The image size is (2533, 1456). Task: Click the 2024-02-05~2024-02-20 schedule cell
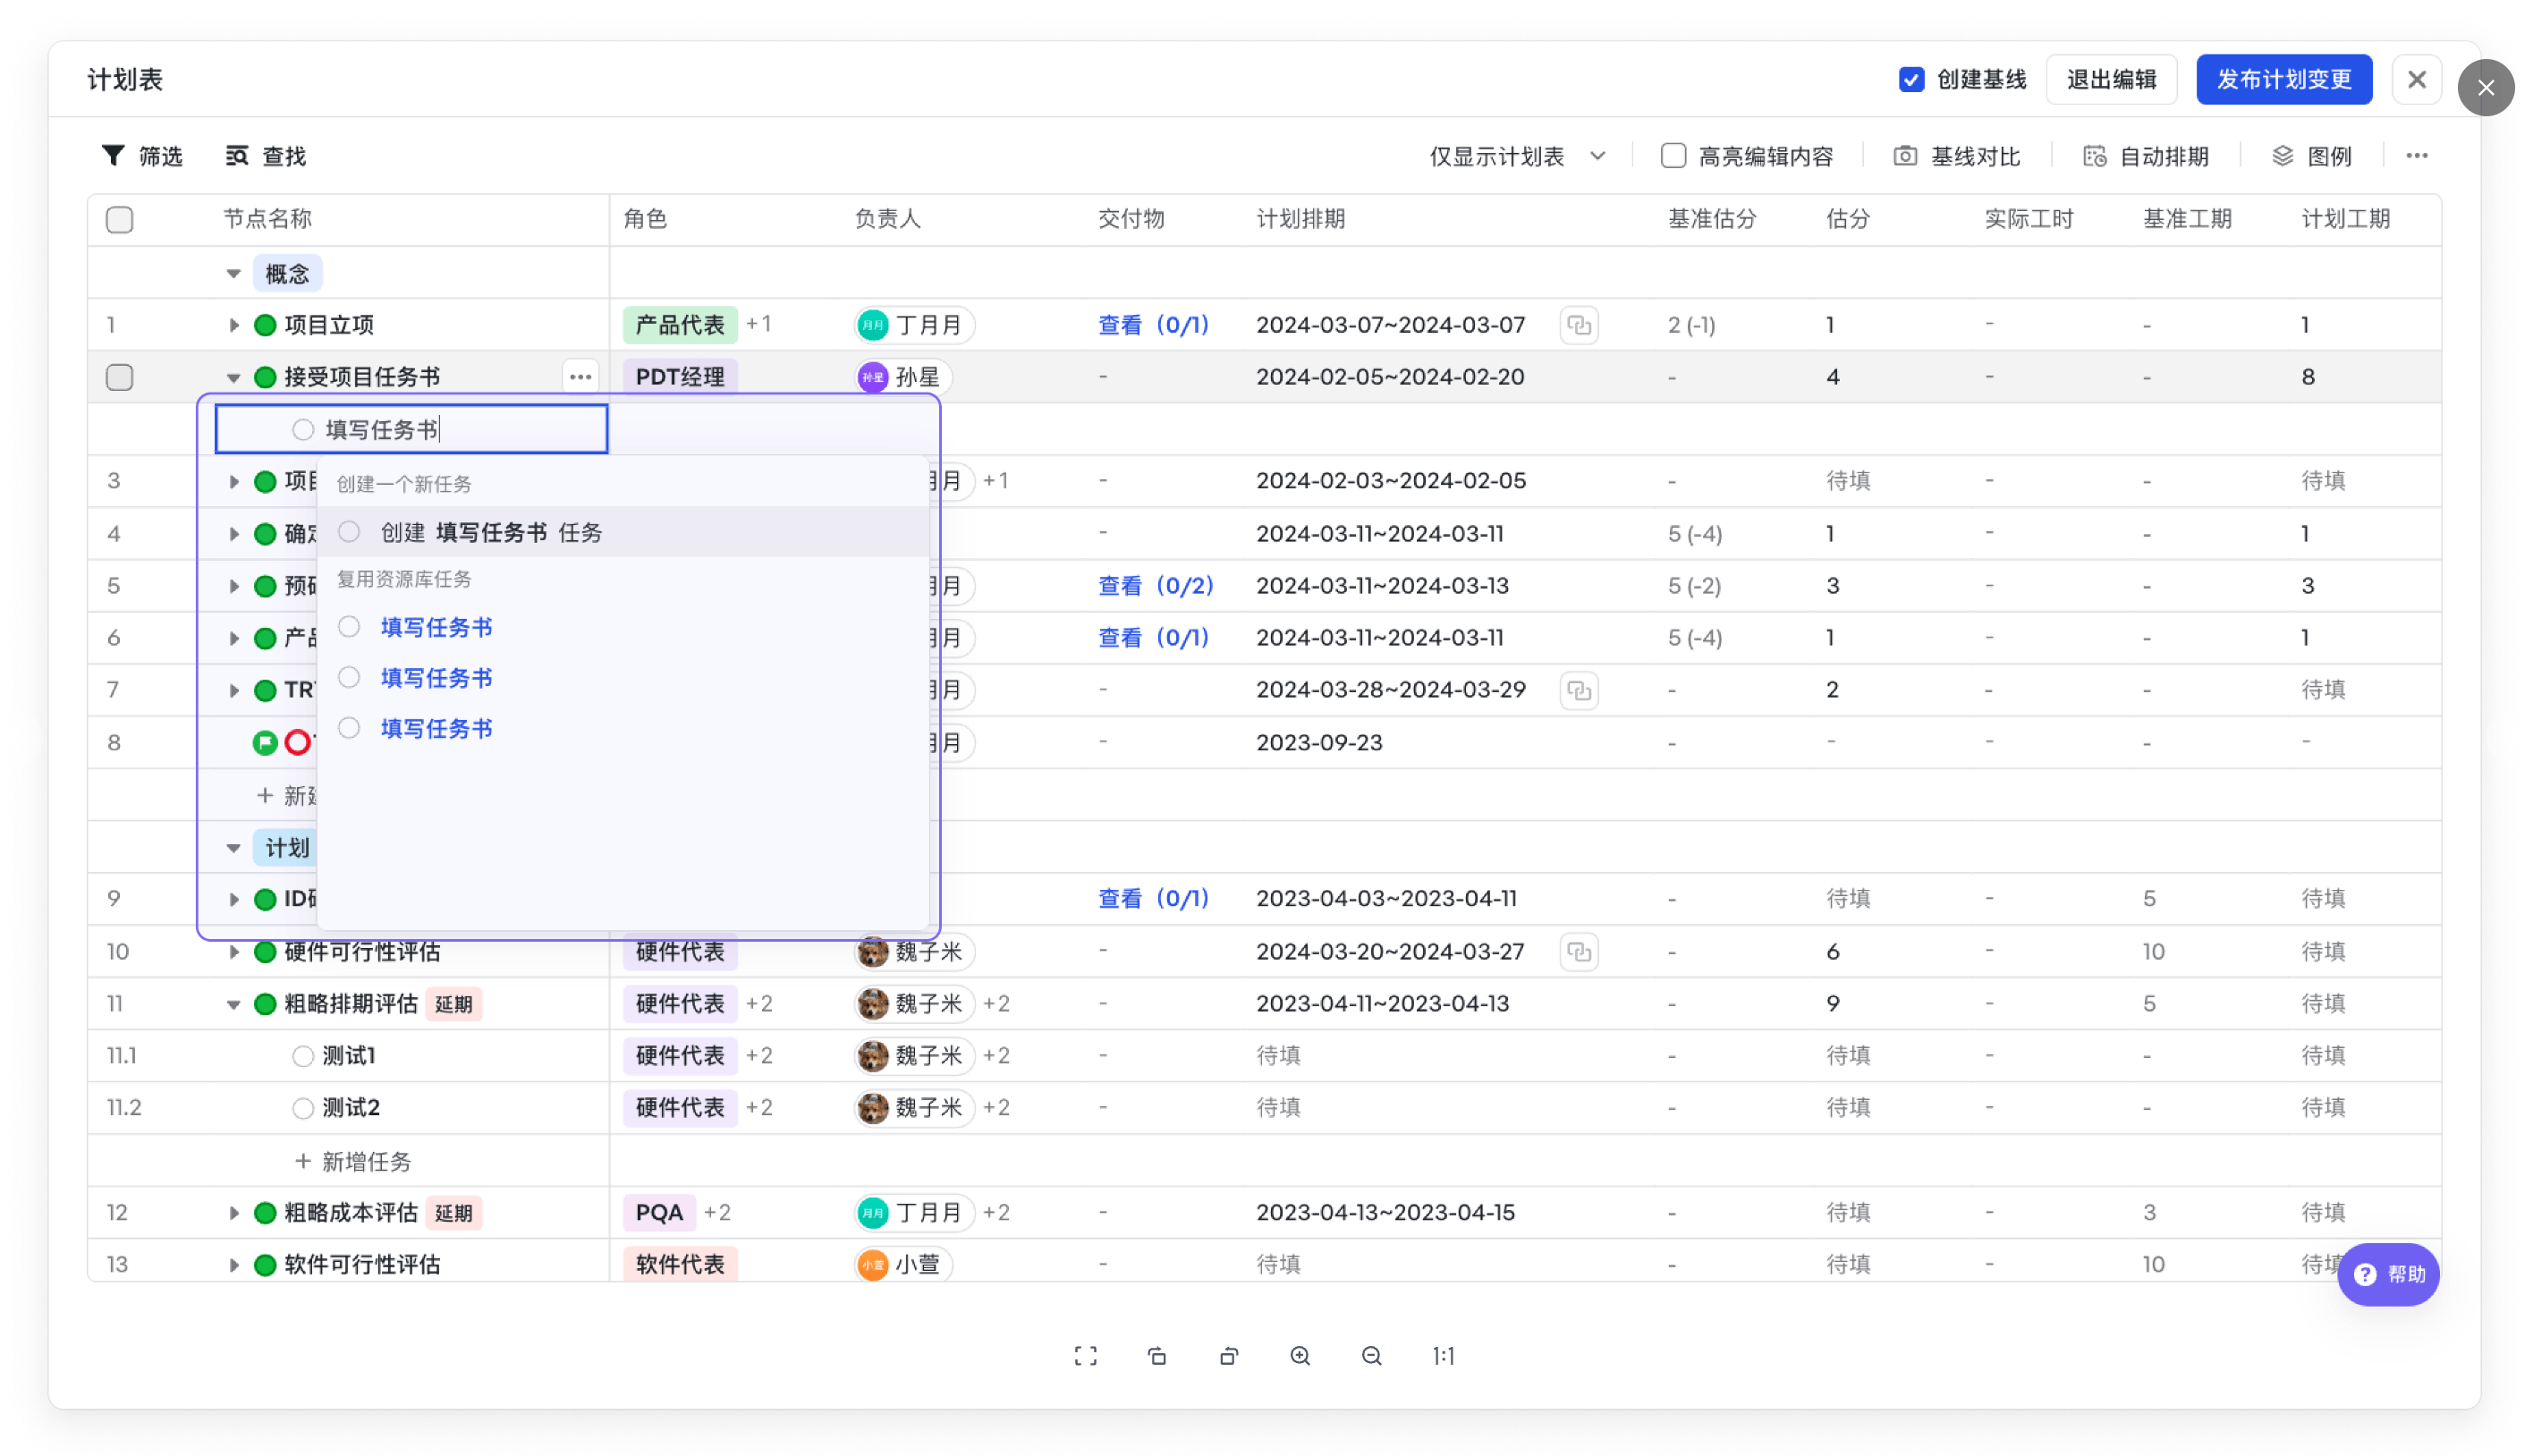click(x=1390, y=377)
